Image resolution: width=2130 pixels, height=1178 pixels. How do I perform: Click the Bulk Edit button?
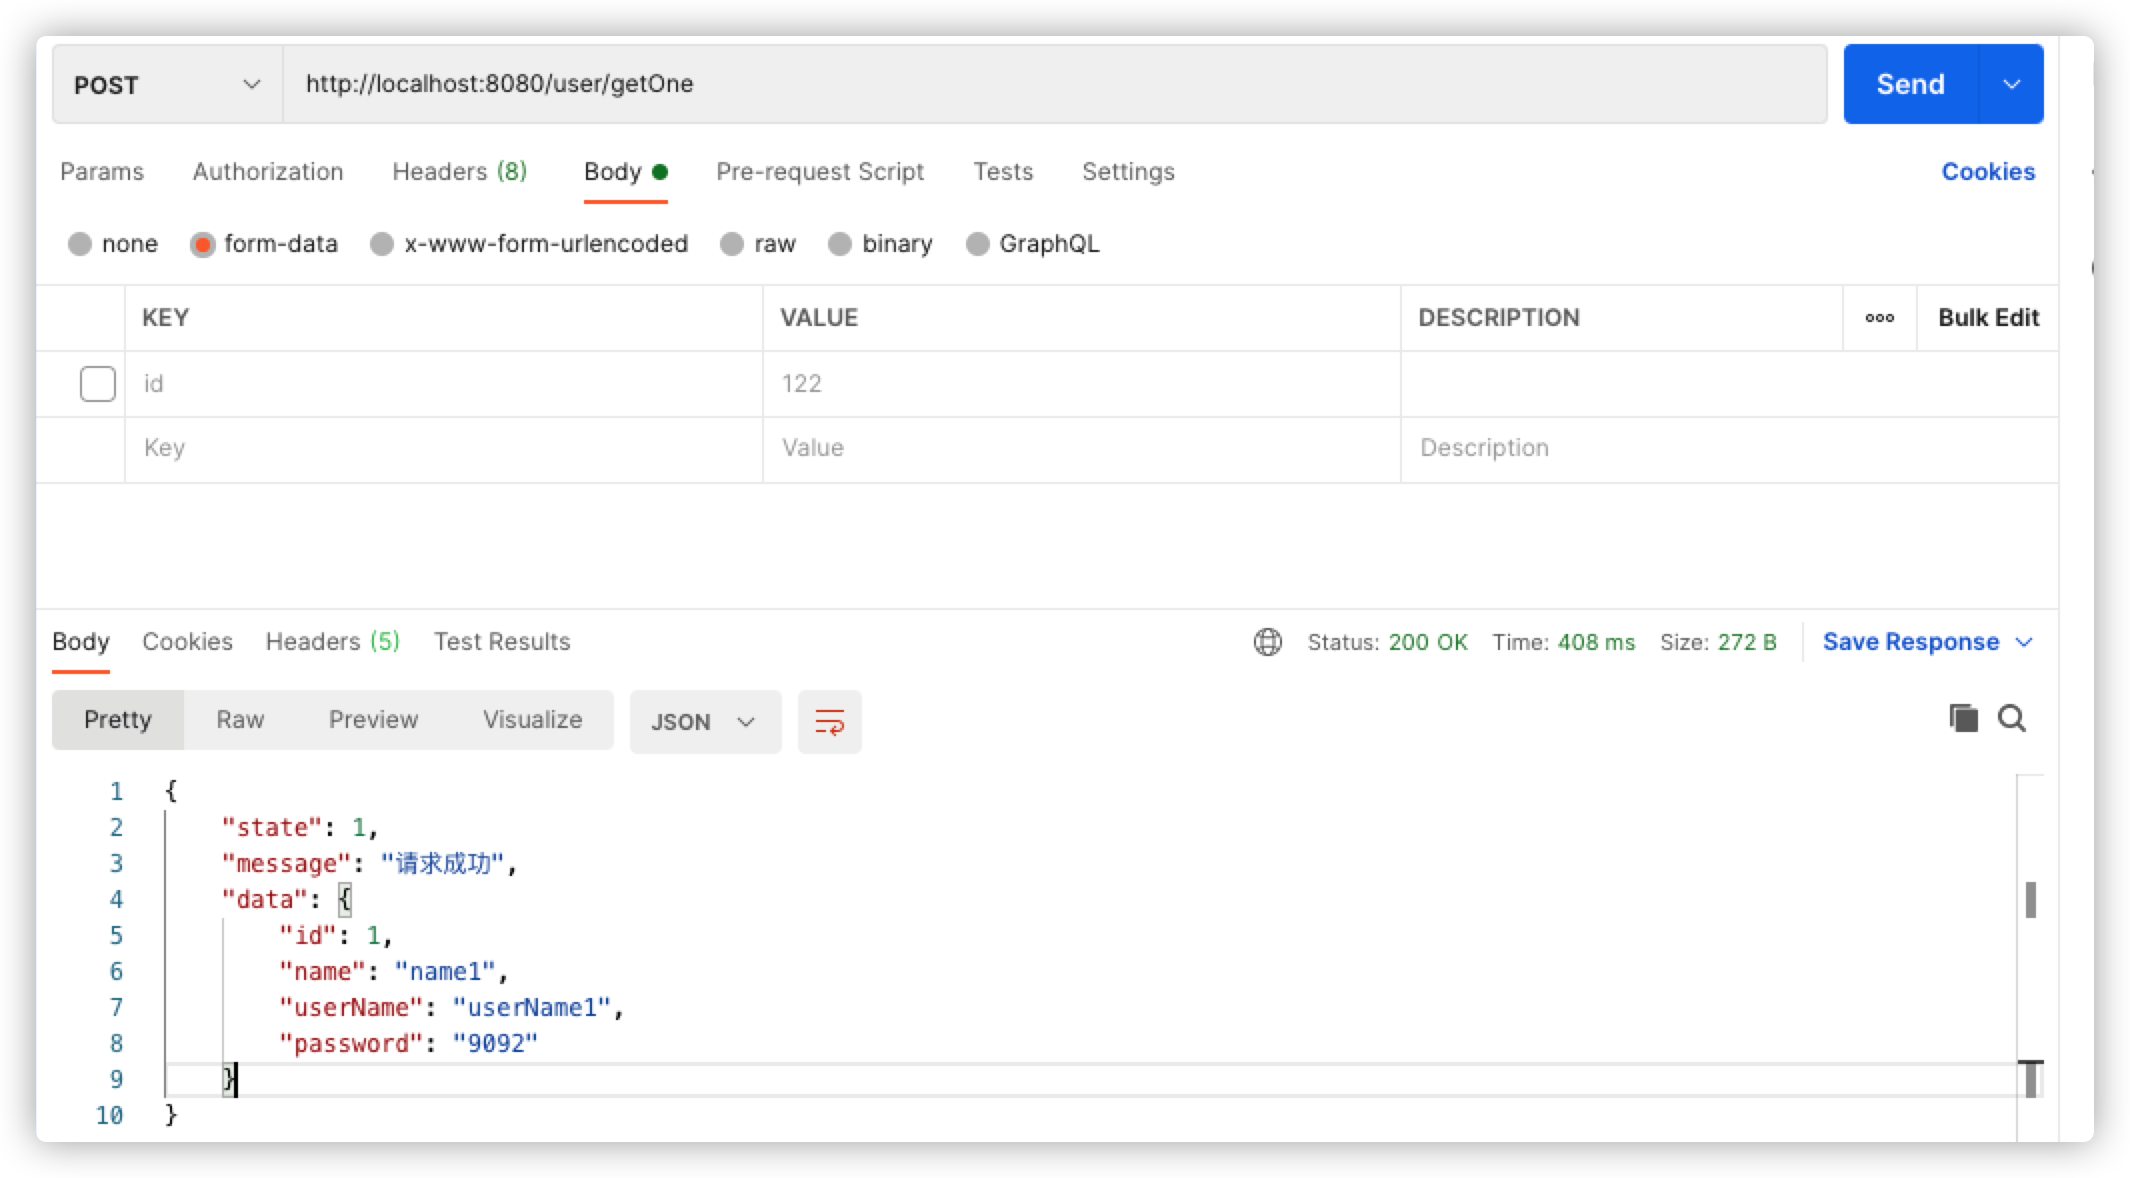pyautogui.click(x=1988, y=318)
